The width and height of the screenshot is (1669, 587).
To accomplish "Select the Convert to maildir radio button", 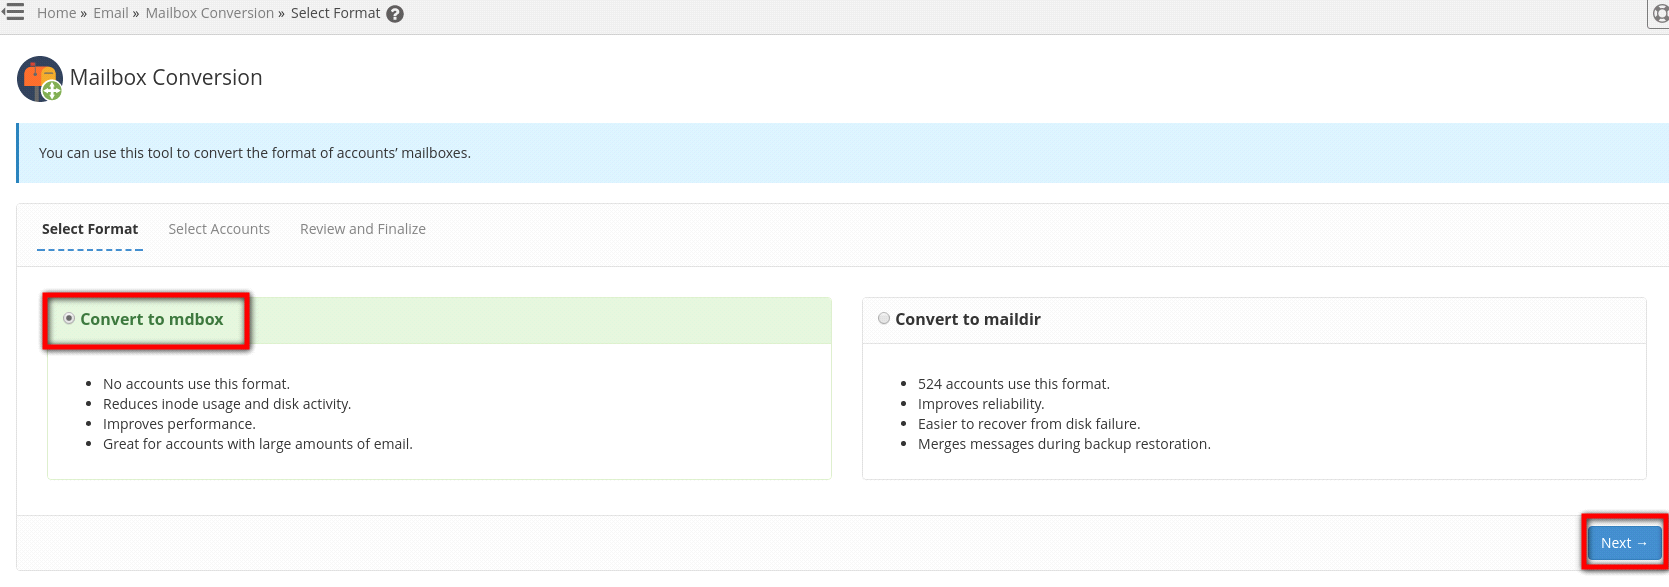I will pos(884,319).
